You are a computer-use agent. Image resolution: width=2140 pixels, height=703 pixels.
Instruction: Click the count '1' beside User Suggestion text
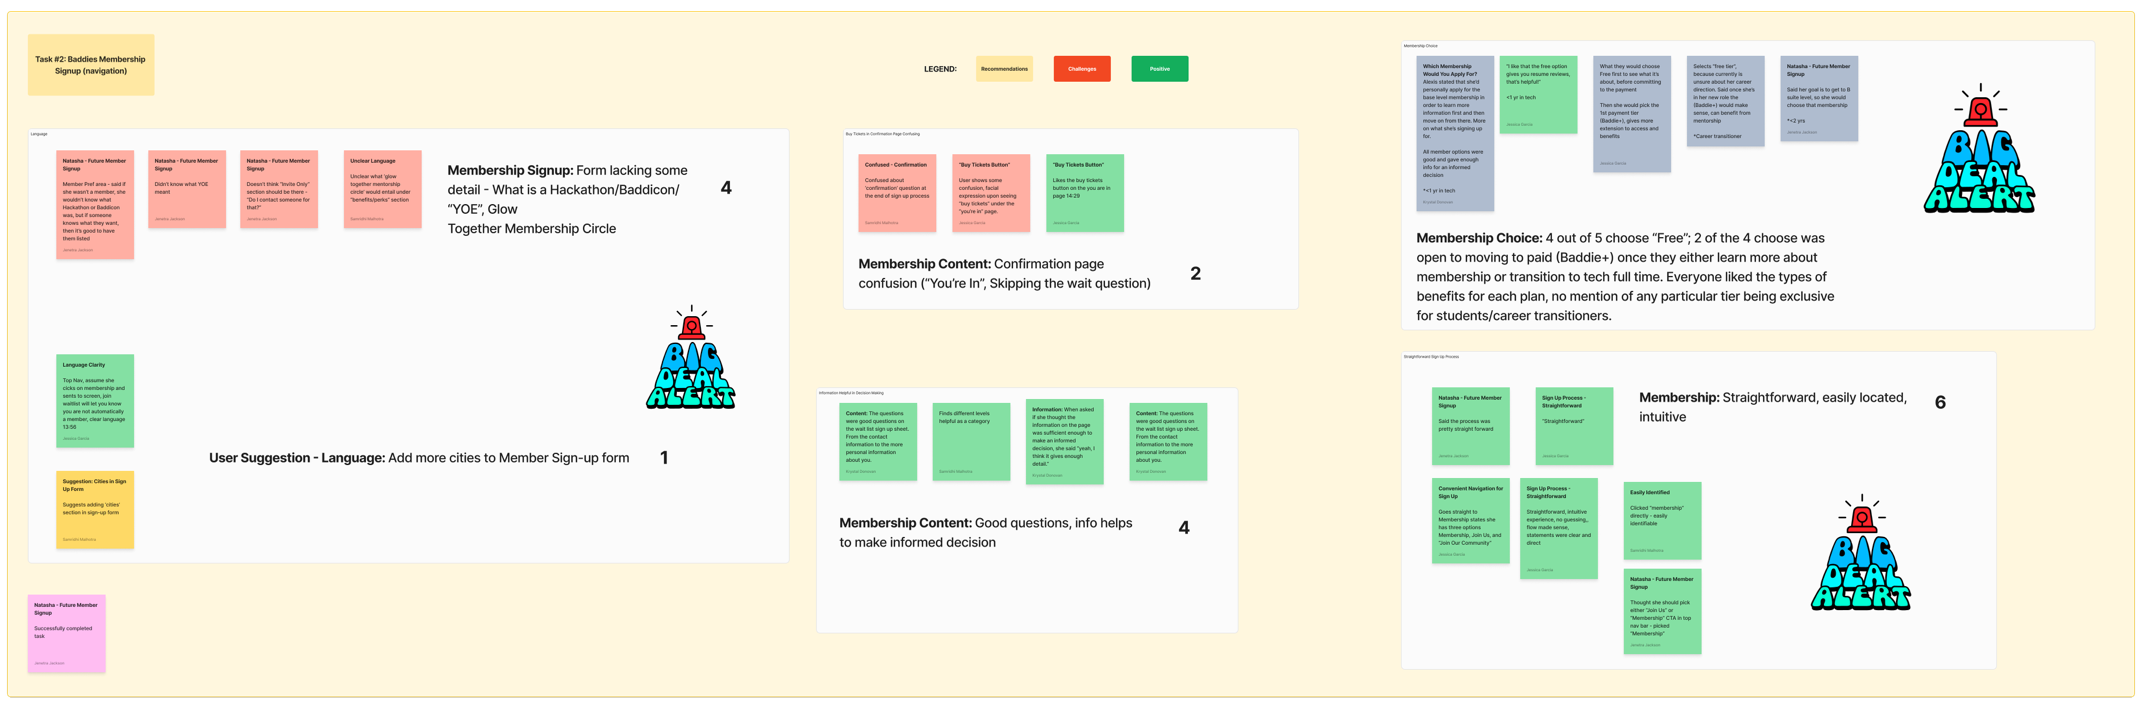click(664, 458)
